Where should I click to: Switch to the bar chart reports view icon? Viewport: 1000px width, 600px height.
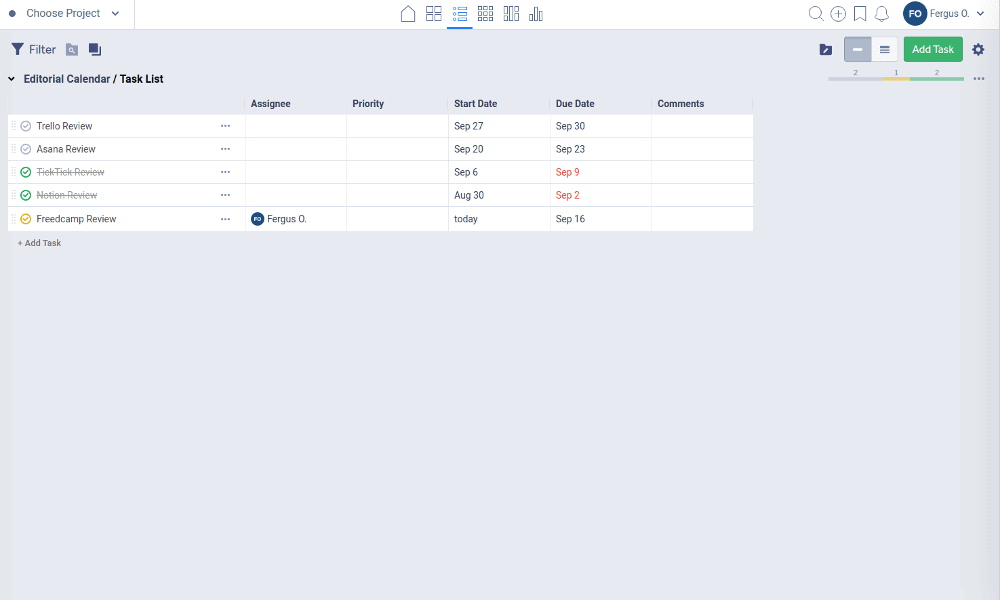point(536,14)
